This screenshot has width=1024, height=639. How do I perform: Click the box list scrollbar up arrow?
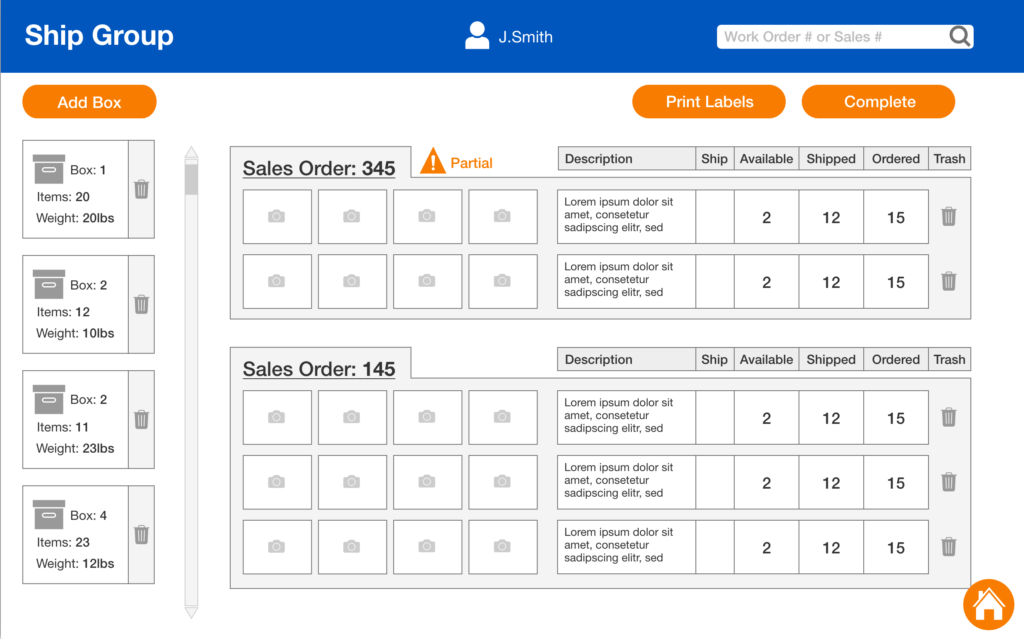191,154
